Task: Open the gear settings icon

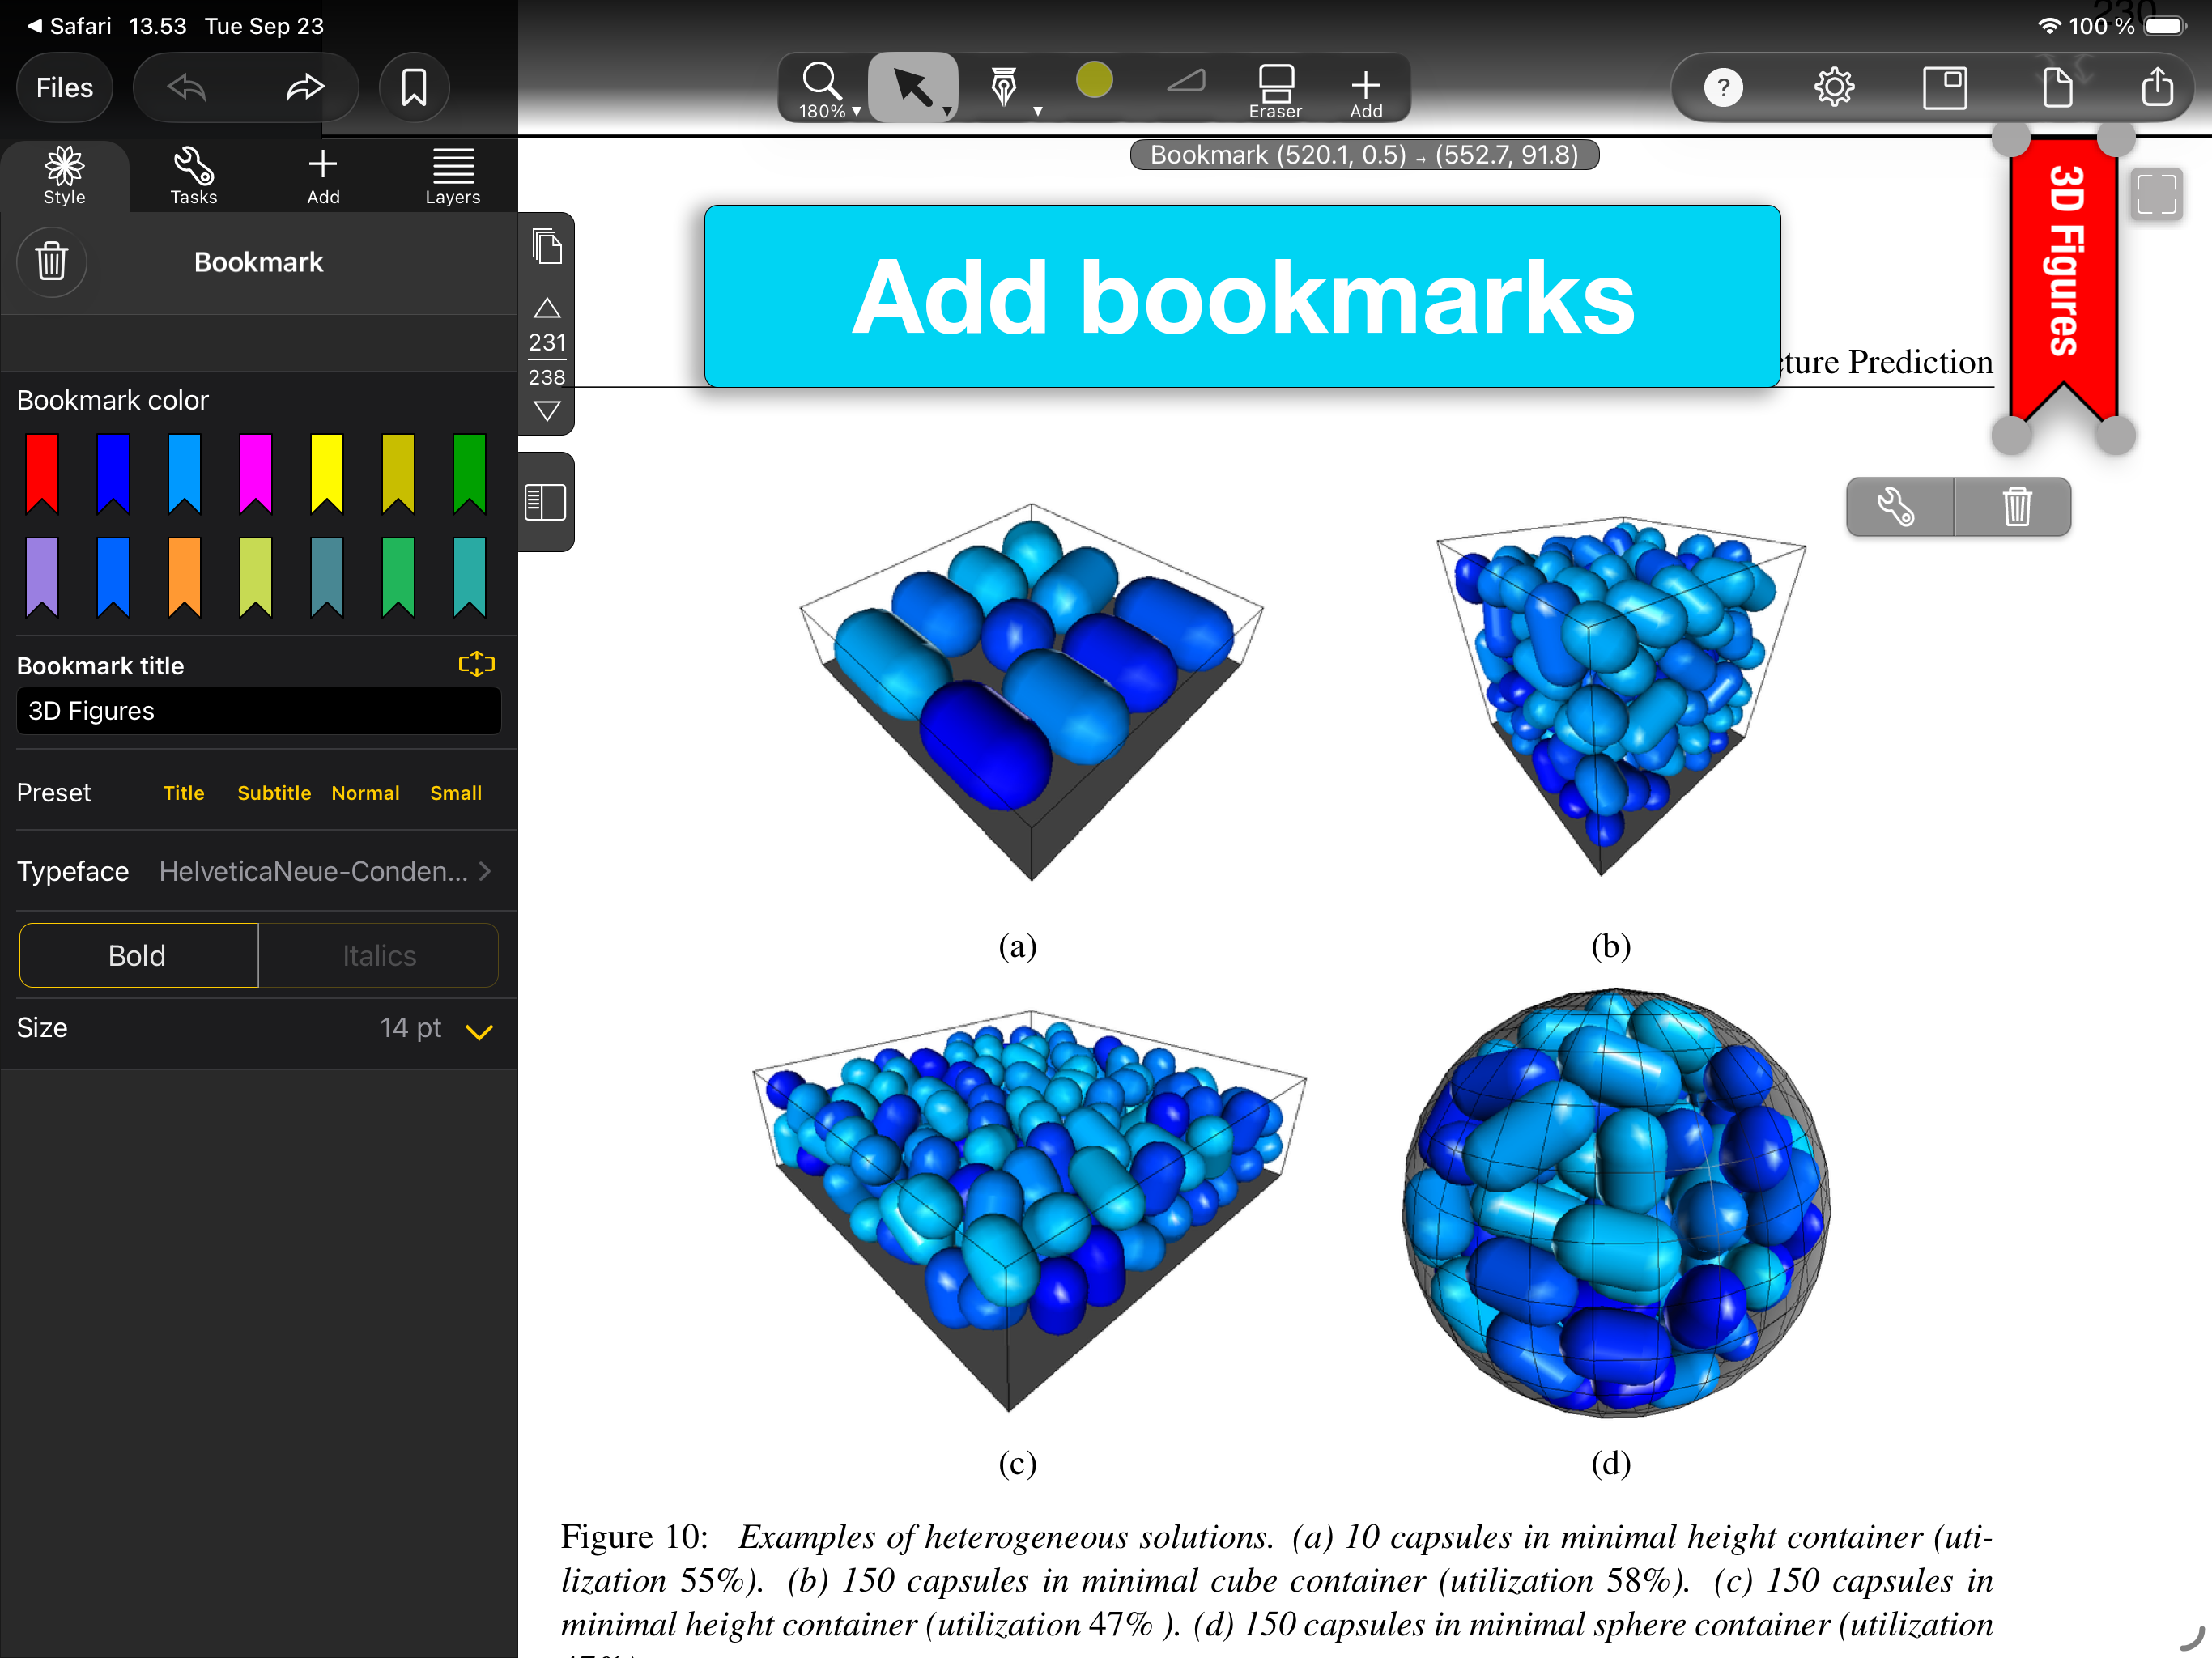Action: 1833,88
